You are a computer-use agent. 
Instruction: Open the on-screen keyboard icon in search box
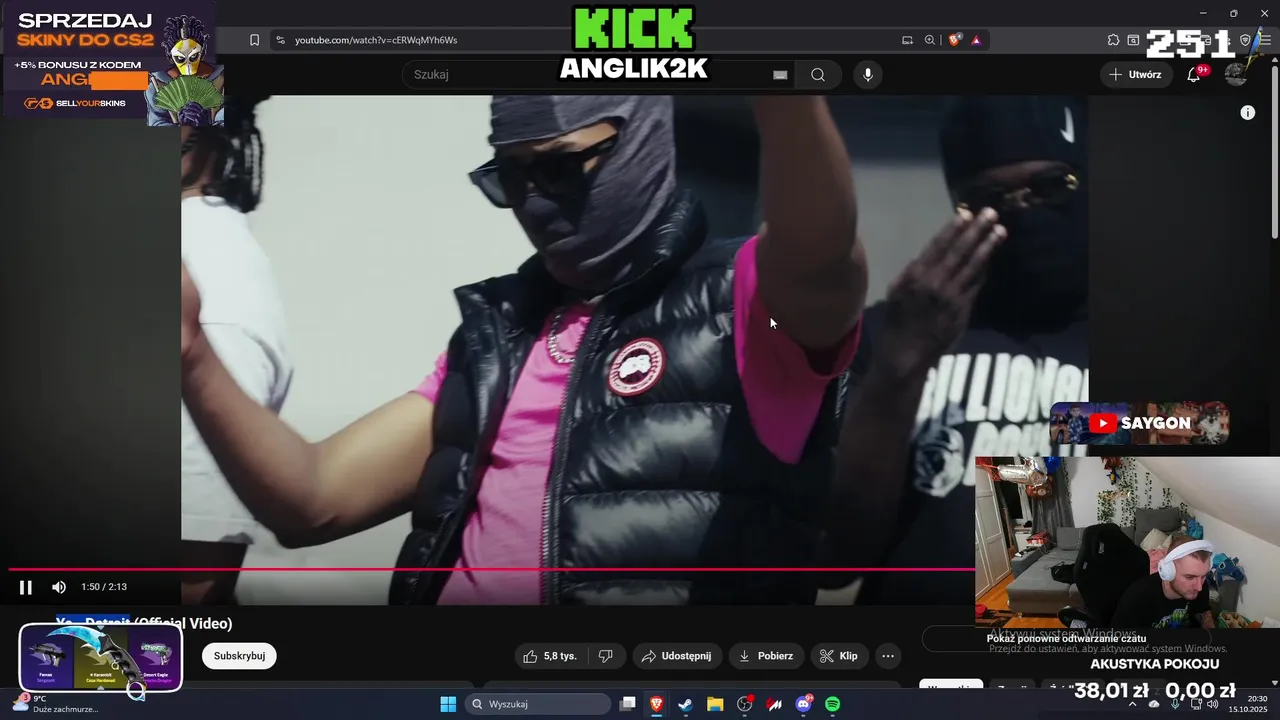[780, 75]
